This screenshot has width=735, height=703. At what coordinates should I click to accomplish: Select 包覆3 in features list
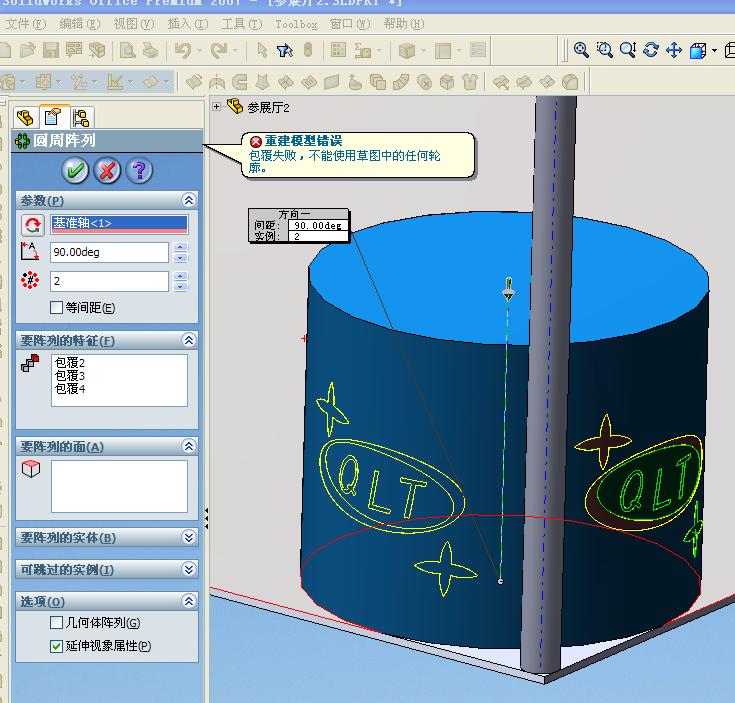(x=70, y=375)
